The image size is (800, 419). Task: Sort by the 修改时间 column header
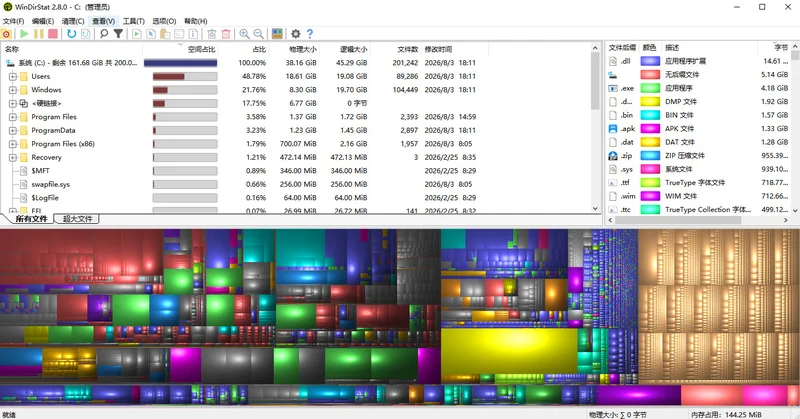455,50
